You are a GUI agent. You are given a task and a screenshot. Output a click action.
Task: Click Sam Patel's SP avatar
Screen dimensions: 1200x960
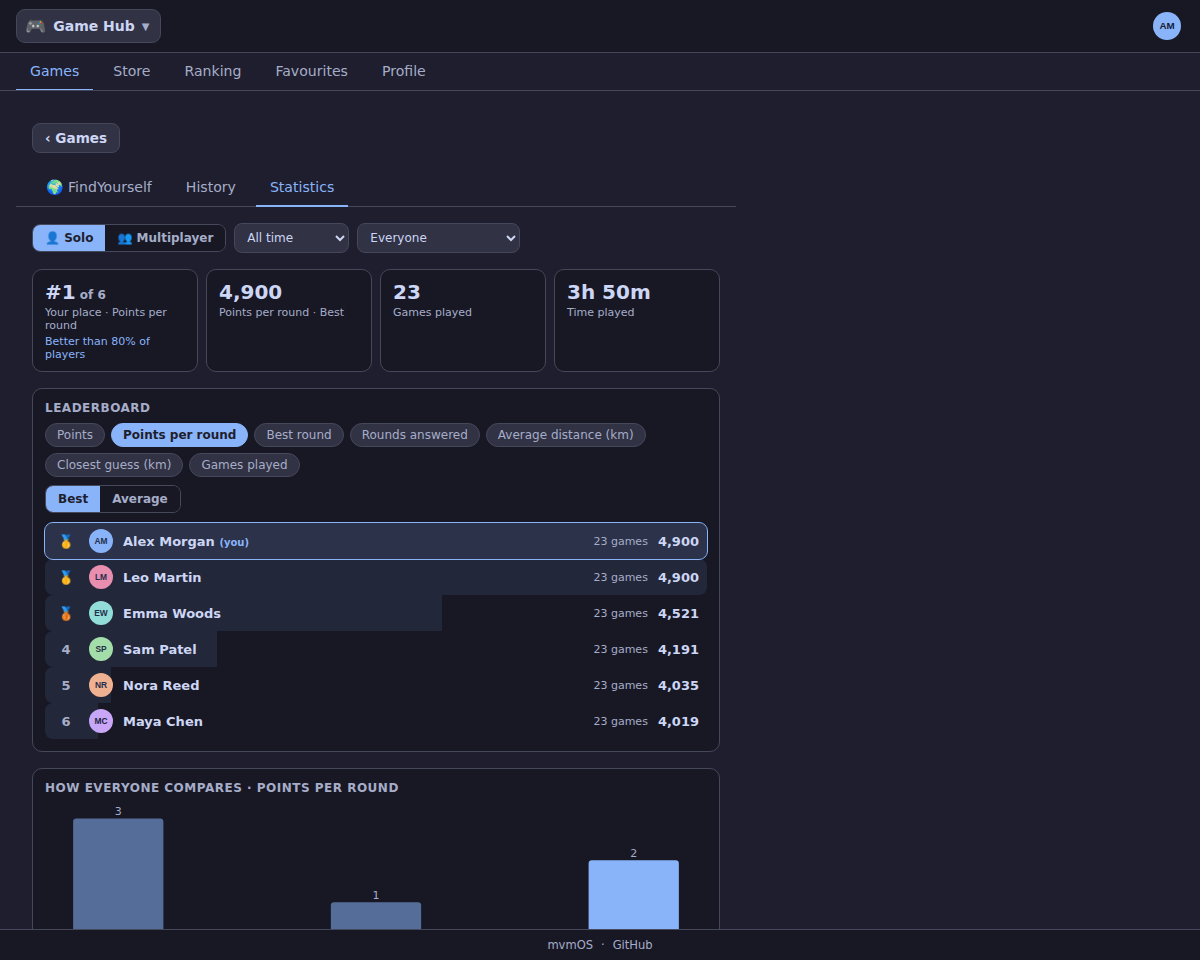click(x=101, y=649)
